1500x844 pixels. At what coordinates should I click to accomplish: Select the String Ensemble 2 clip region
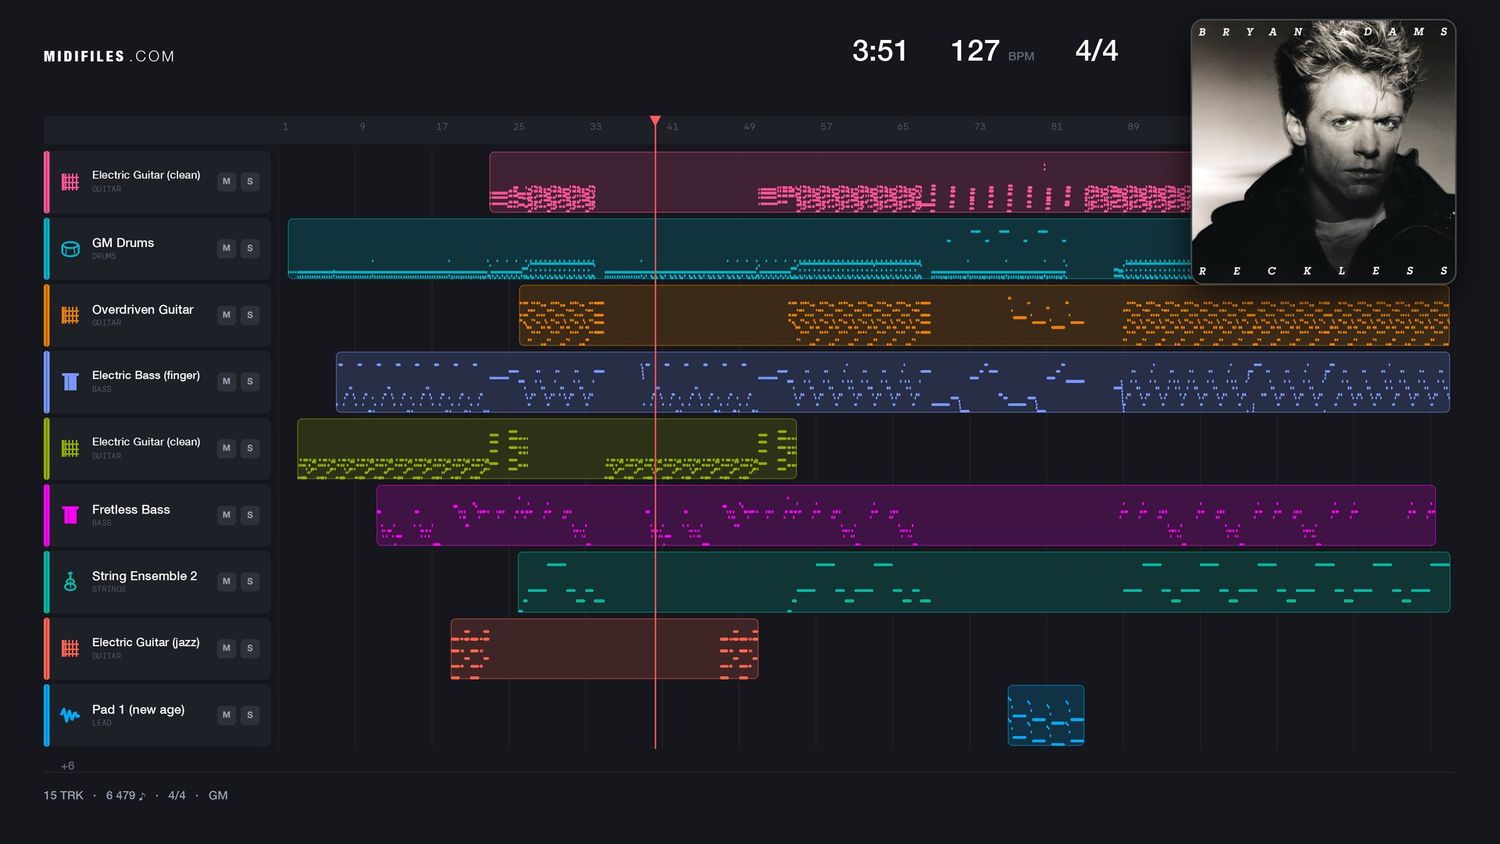(984, 582)
